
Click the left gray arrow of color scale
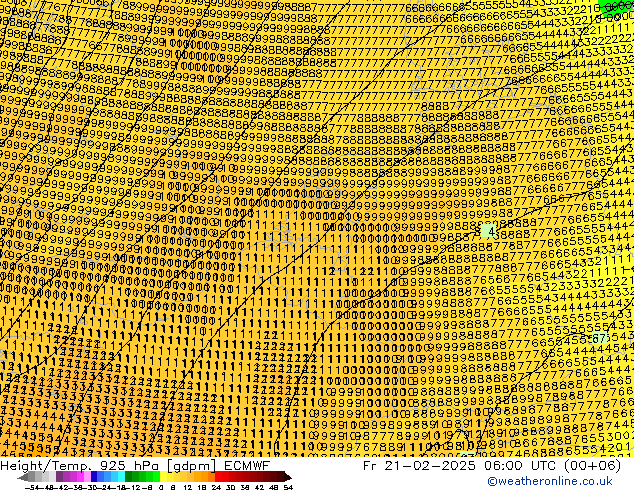22,477
